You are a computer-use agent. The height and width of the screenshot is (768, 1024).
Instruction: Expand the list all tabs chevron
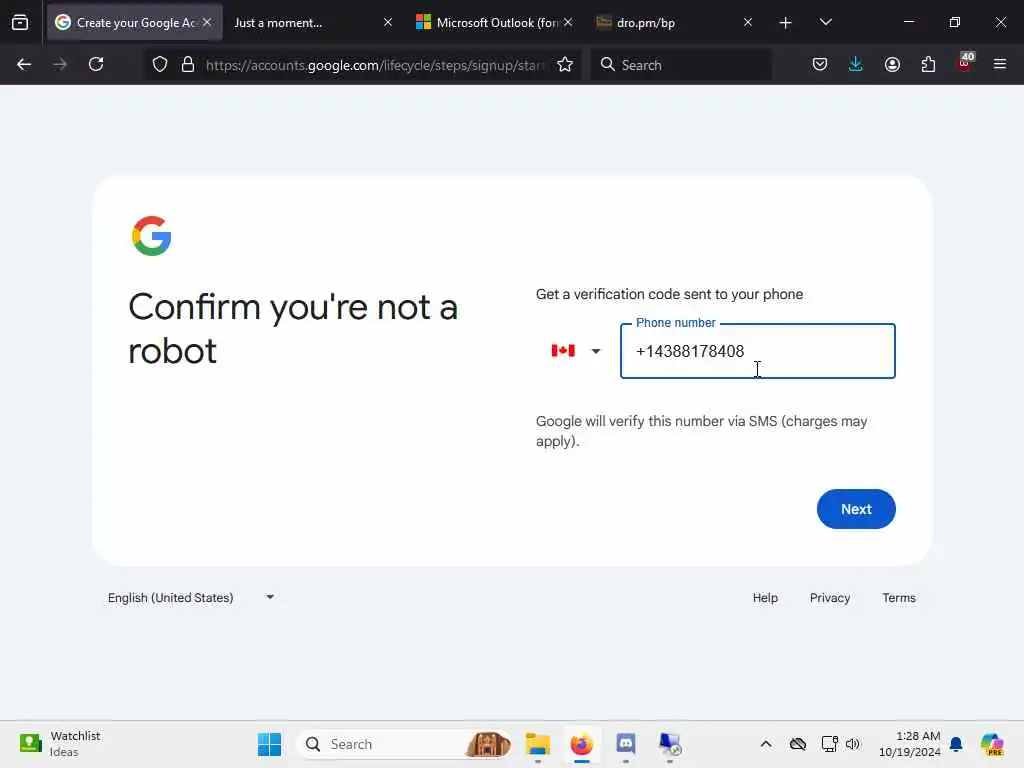coord(825,22)
